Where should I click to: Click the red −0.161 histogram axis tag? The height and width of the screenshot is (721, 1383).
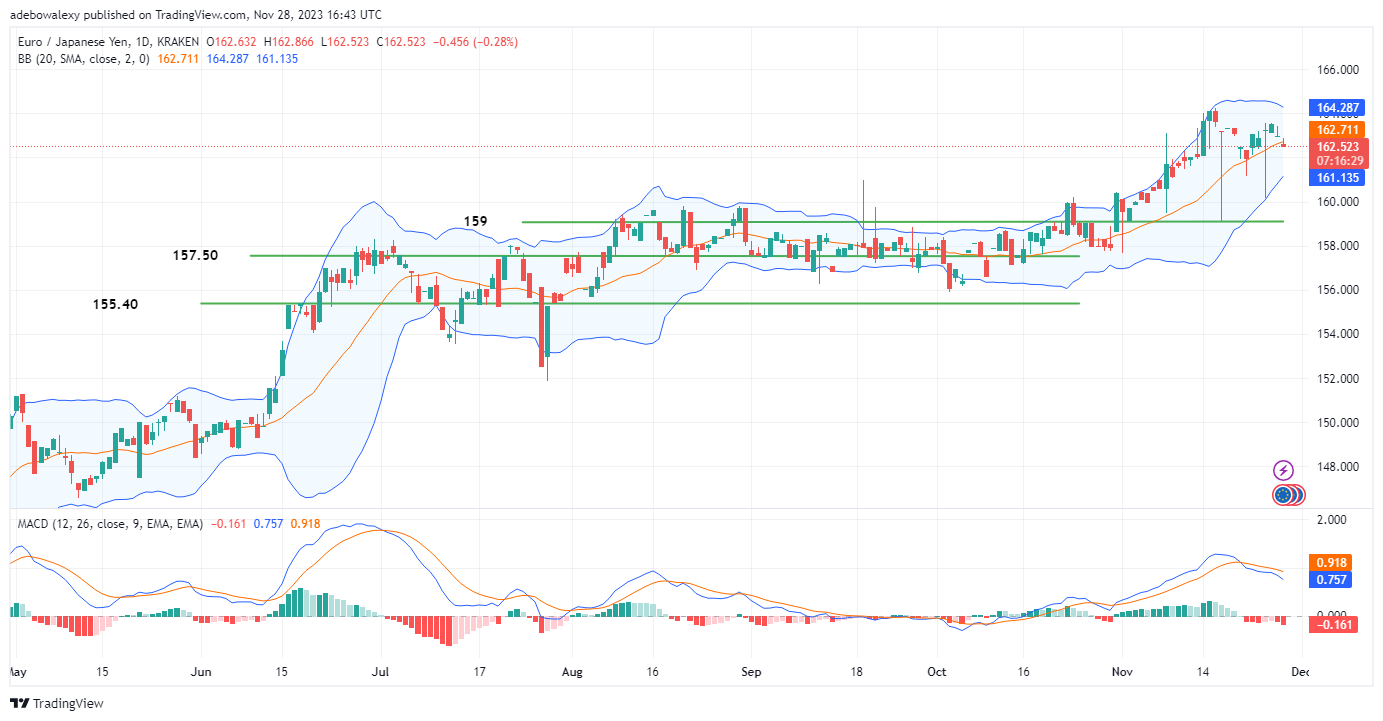point(1336,623)
